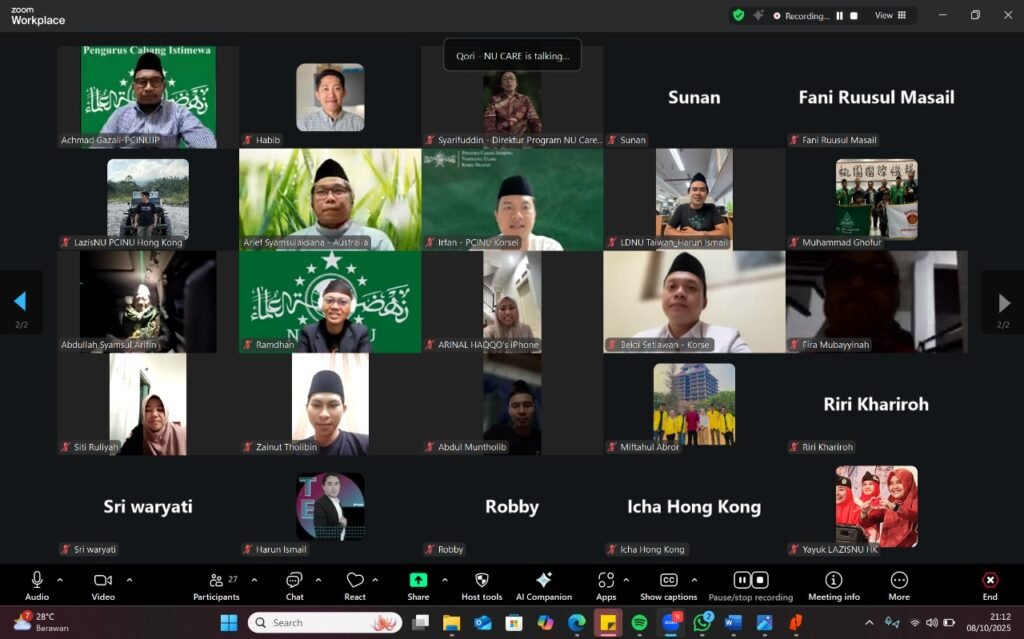
Task: Expand the Audio options chevron
Action: tap(60, 580)
